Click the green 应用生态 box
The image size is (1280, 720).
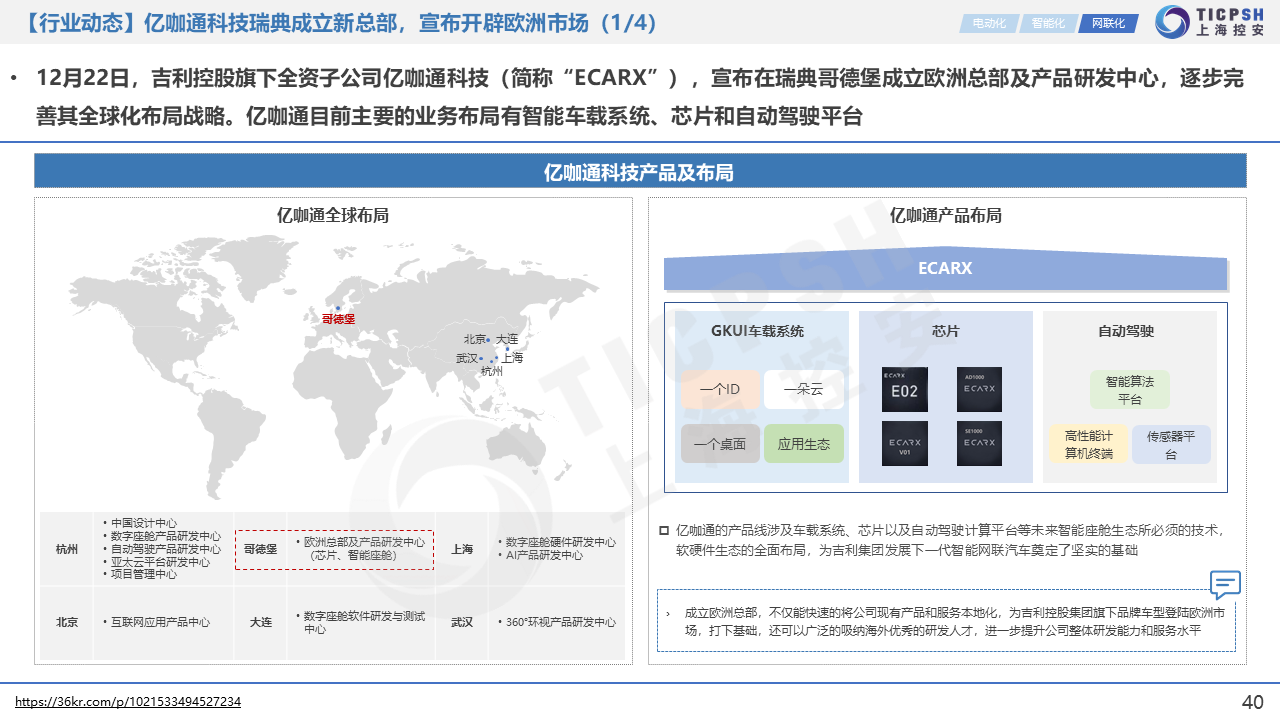point(803,444)
